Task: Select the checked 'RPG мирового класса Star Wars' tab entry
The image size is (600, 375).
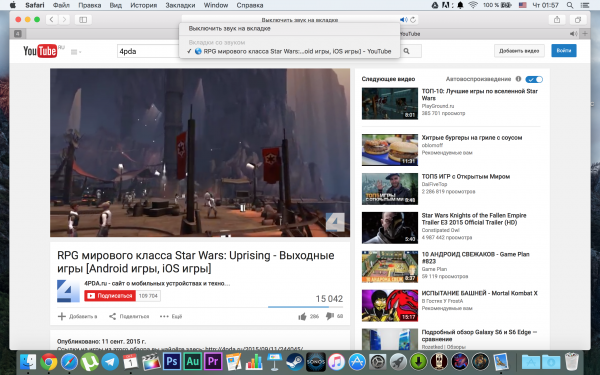Action: (289, 51)
